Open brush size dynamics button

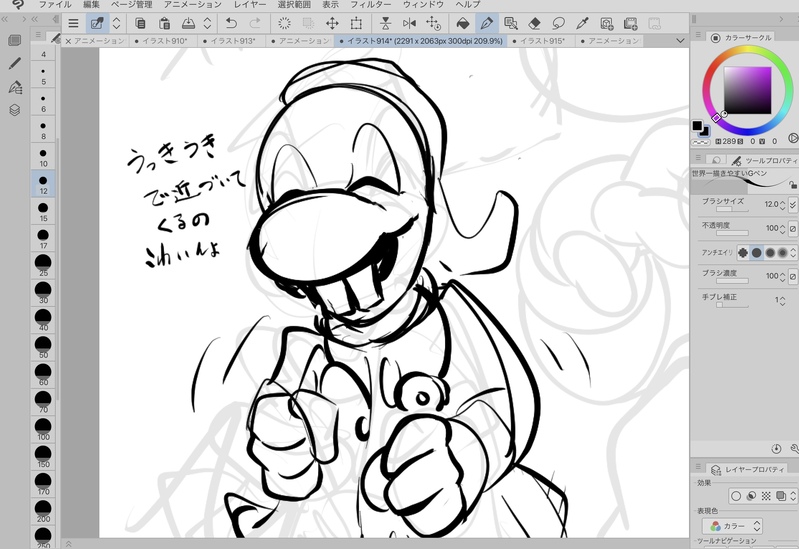click(793, 204)
